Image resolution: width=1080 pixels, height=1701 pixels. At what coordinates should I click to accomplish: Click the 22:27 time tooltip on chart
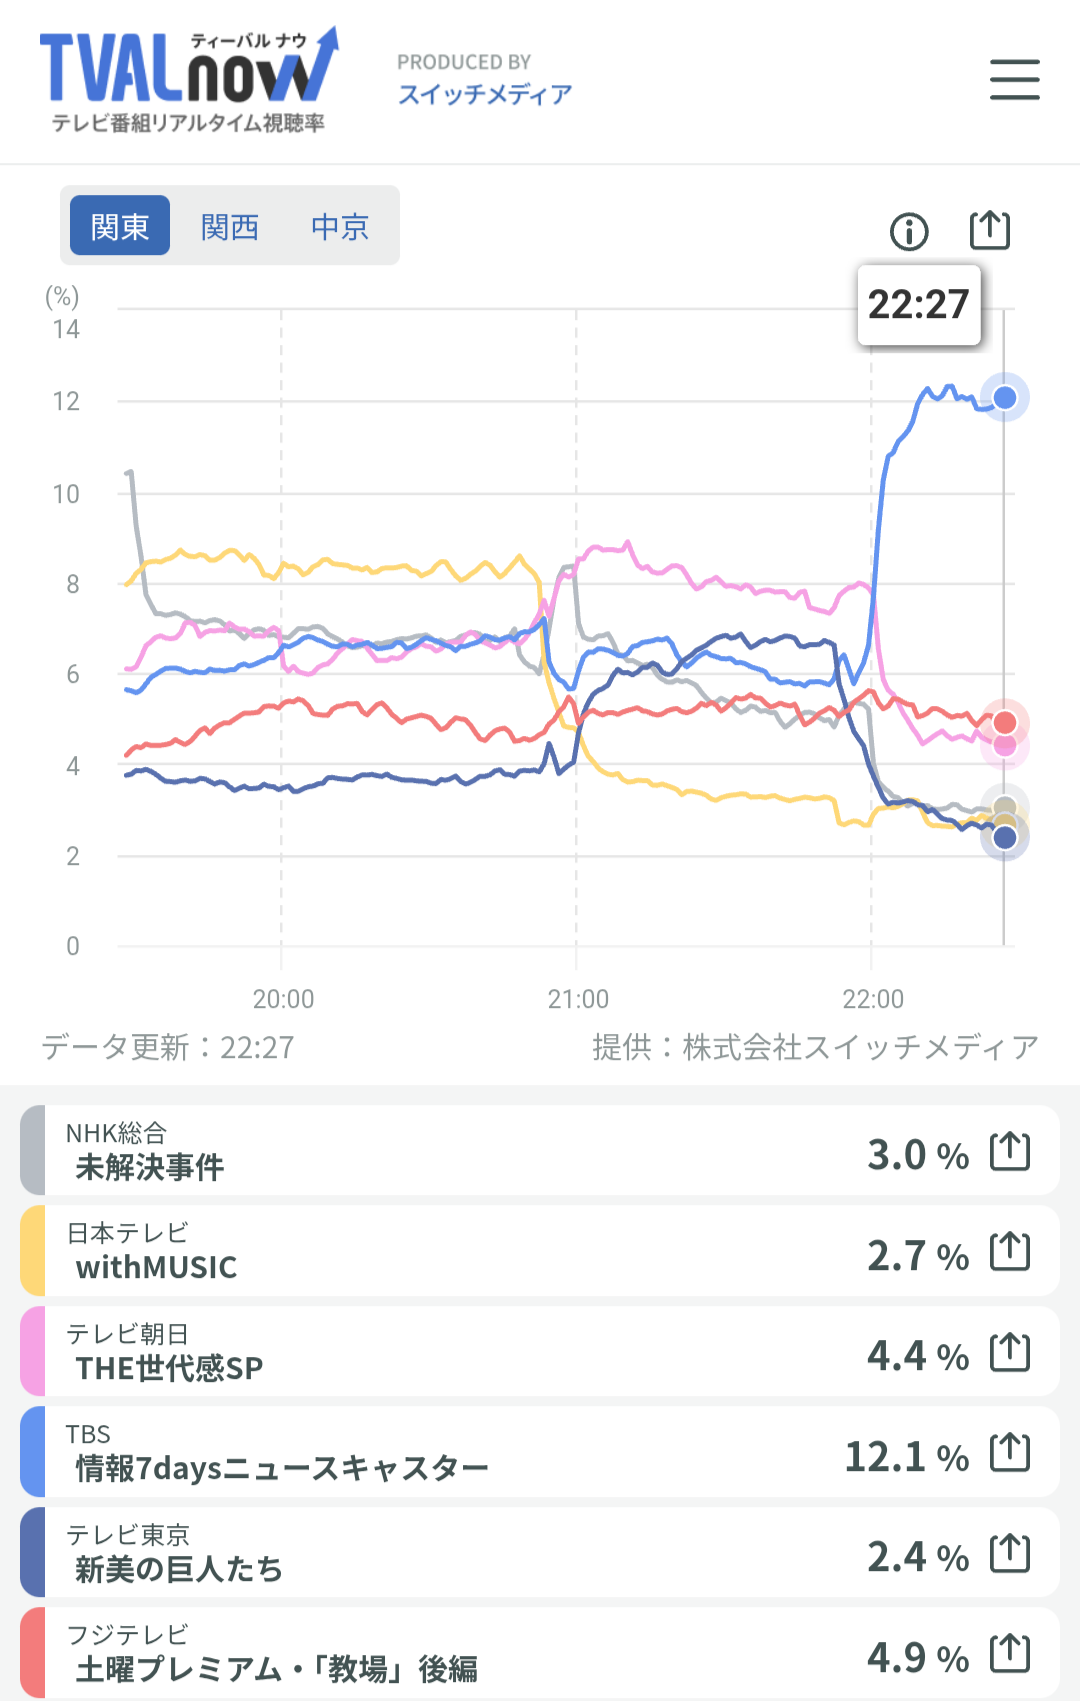918,305
